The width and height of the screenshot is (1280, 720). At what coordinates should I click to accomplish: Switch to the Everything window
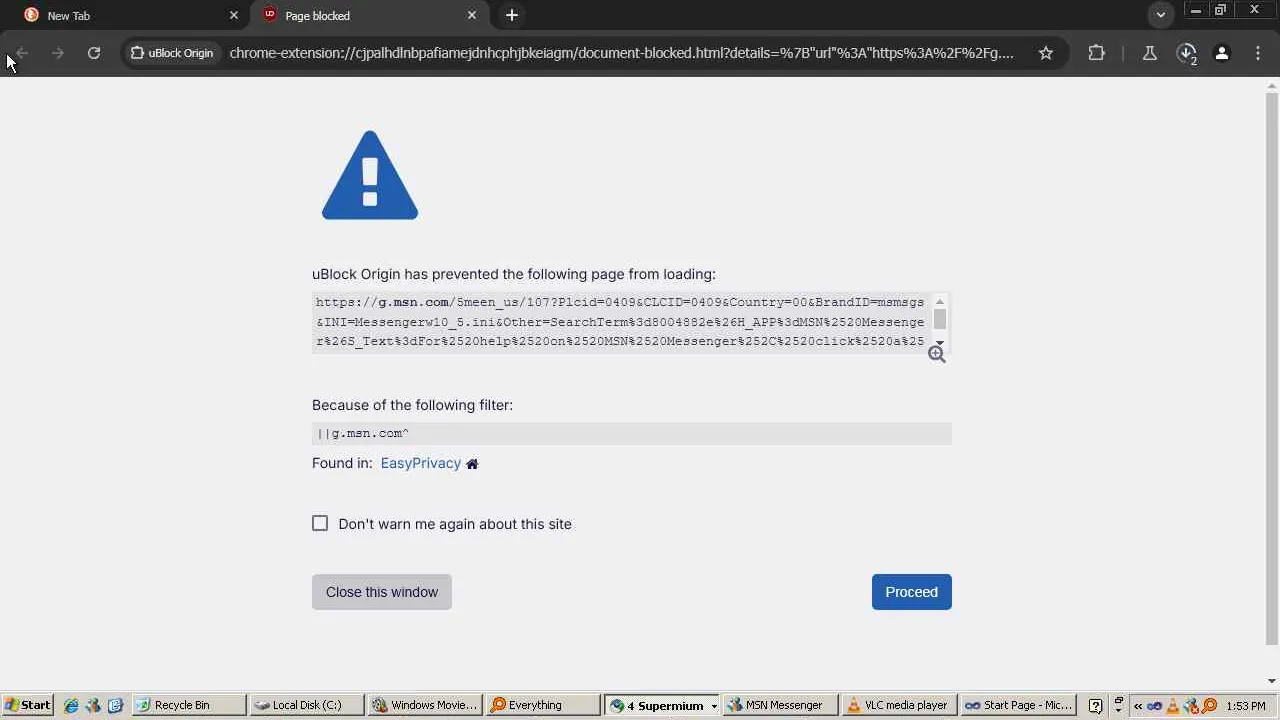pos(543,705)
